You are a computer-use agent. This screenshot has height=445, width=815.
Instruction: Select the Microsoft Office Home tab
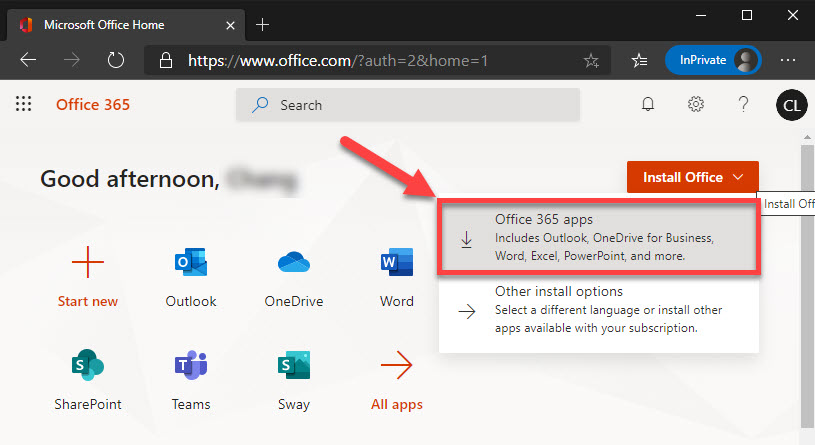[x=125, y=24]
